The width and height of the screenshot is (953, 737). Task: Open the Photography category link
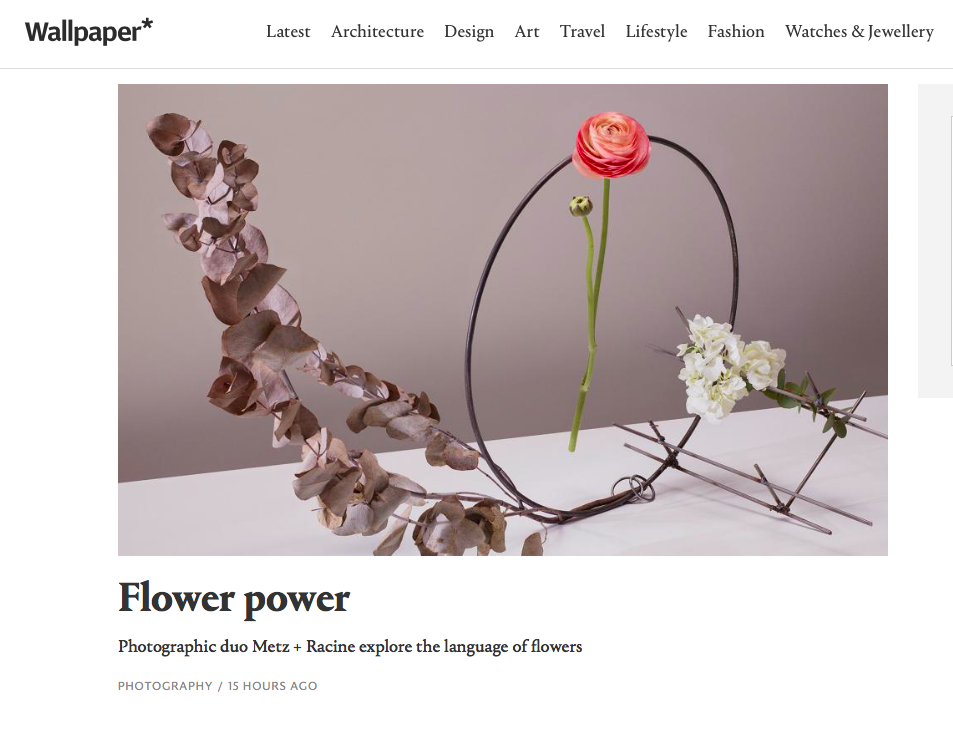(x=165, y=686)
